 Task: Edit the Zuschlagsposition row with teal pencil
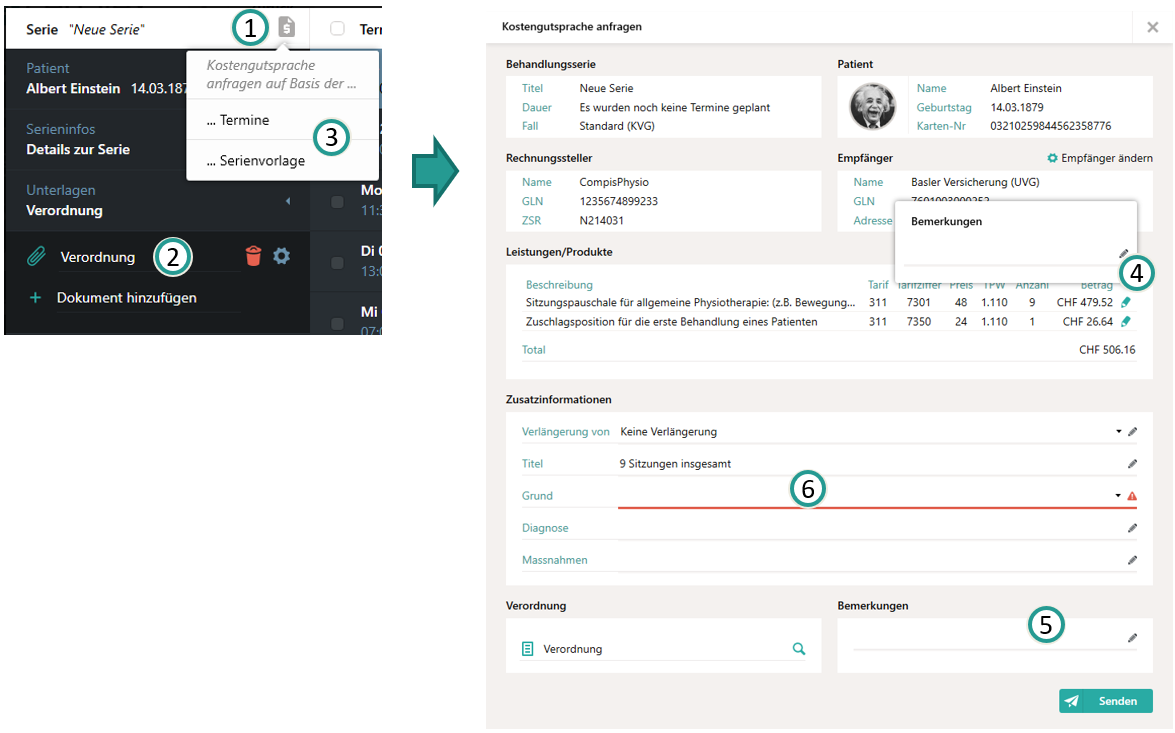tap(1126, 322)
